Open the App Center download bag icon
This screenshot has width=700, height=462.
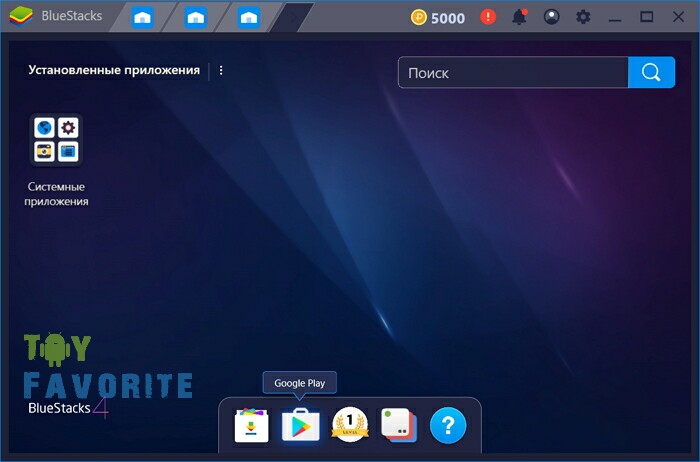pyautogui.click(x=252, y=425)
